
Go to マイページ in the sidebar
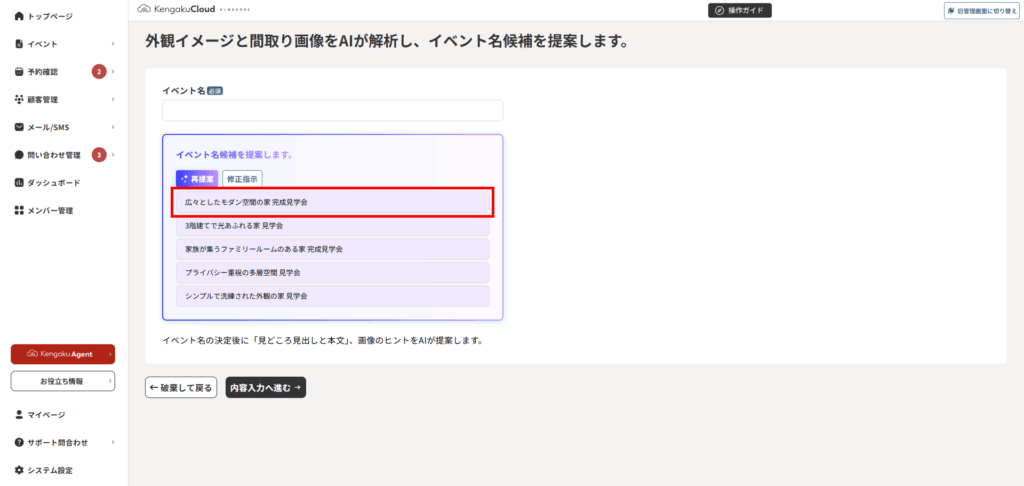[x=46, y=414]
